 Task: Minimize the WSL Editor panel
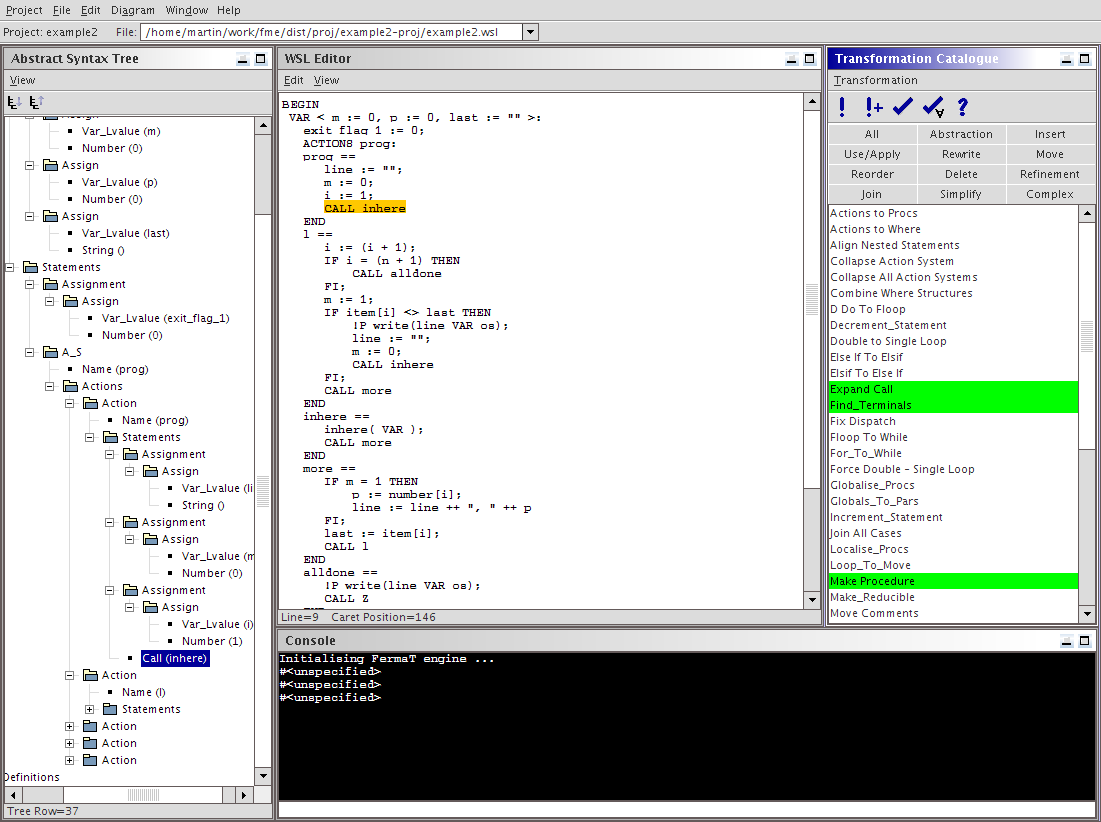coord(791,59)
